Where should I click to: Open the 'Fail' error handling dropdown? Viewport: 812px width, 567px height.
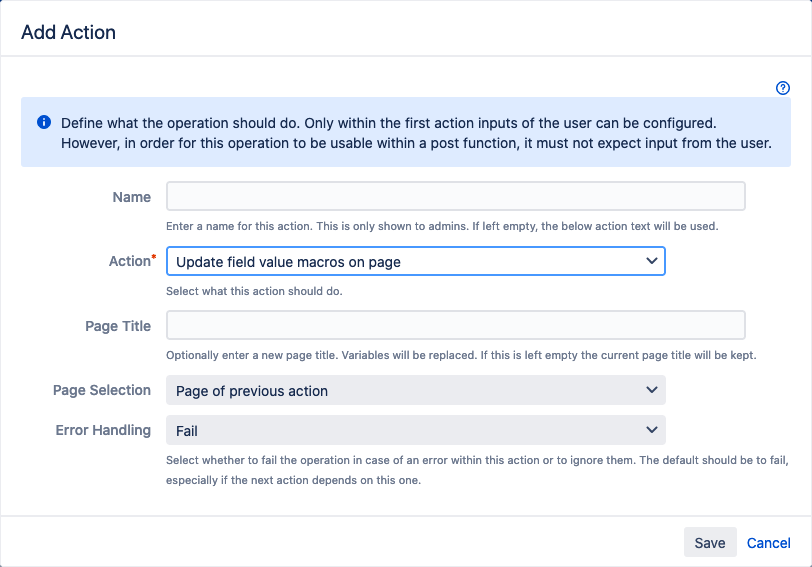pyautogui.click(x=415, y=430)
